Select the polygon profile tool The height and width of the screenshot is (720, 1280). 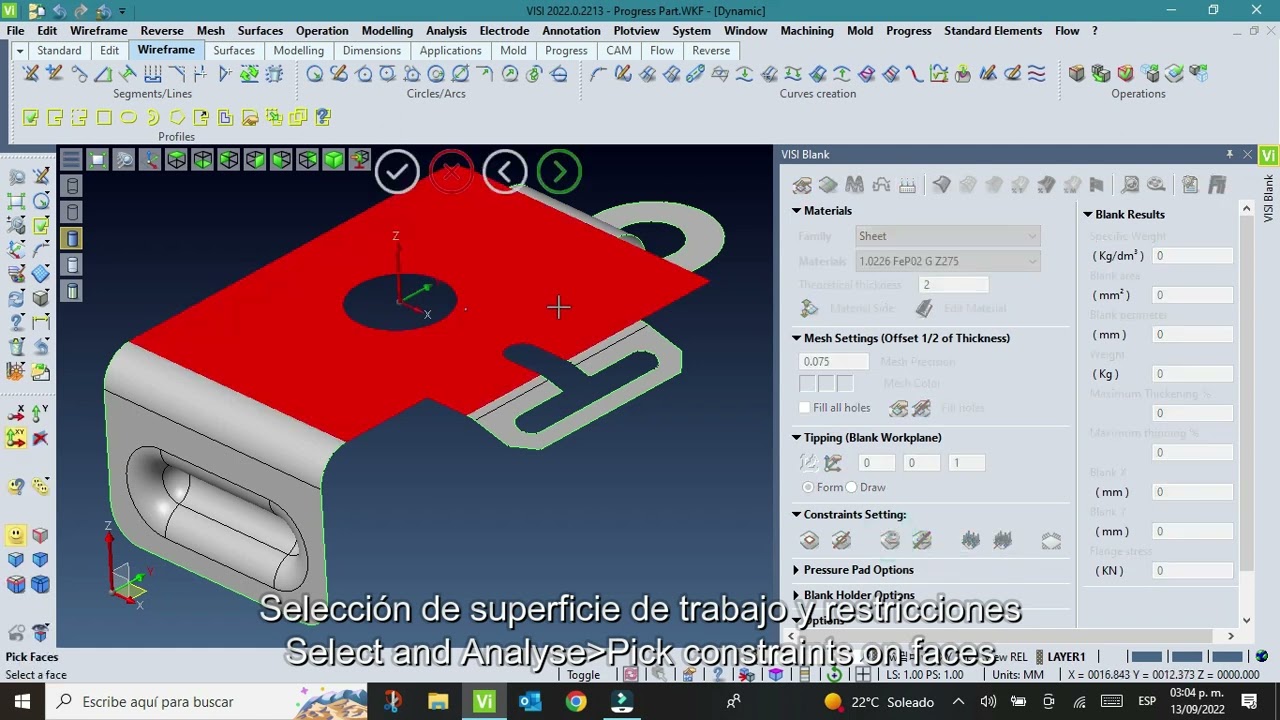click(177, 117)
